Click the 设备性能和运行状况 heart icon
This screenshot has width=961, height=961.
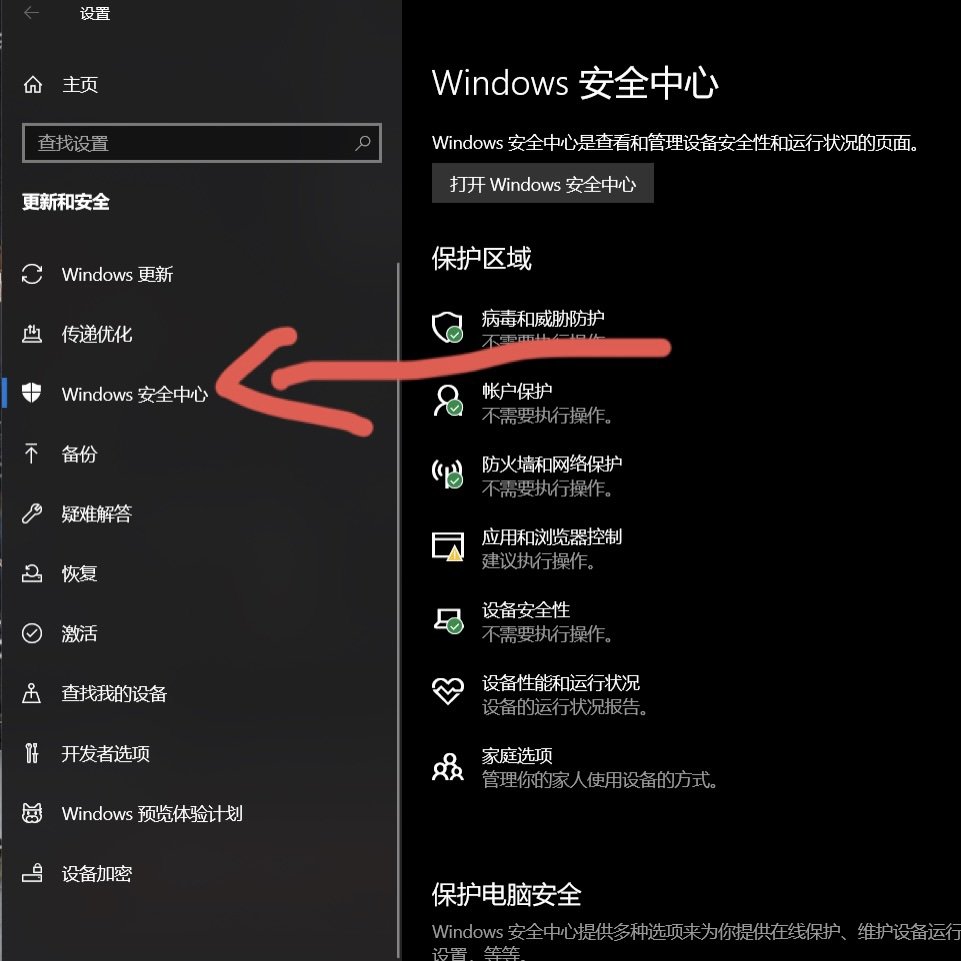(x=447, y=692)
